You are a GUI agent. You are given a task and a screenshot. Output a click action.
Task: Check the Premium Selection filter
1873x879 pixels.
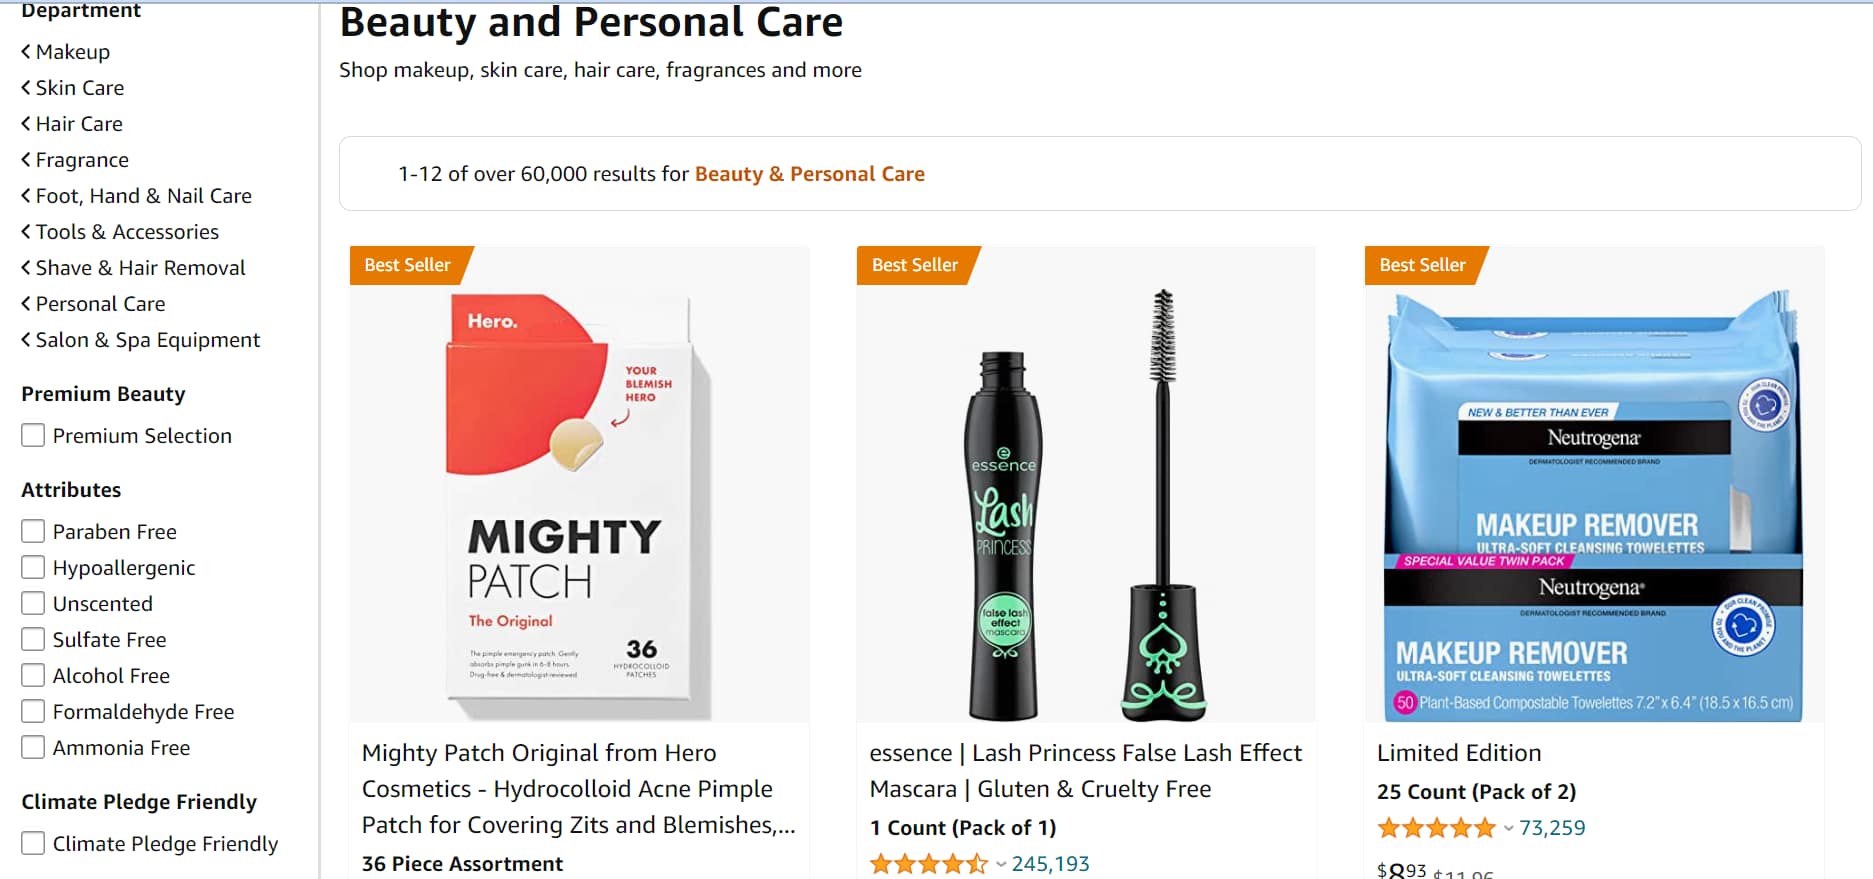click(33, 435)
